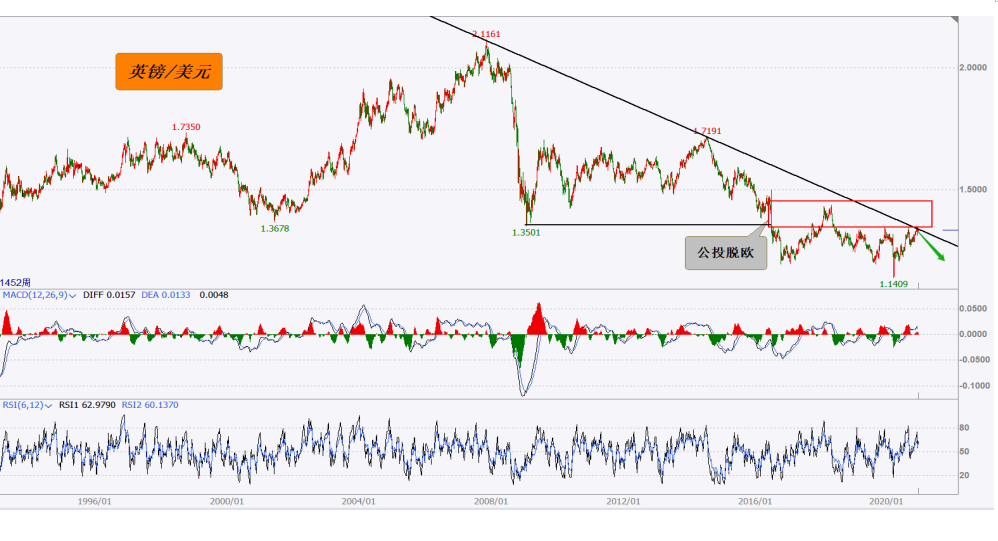Click the RSI 20 axis label

click(x=964, y=475)
